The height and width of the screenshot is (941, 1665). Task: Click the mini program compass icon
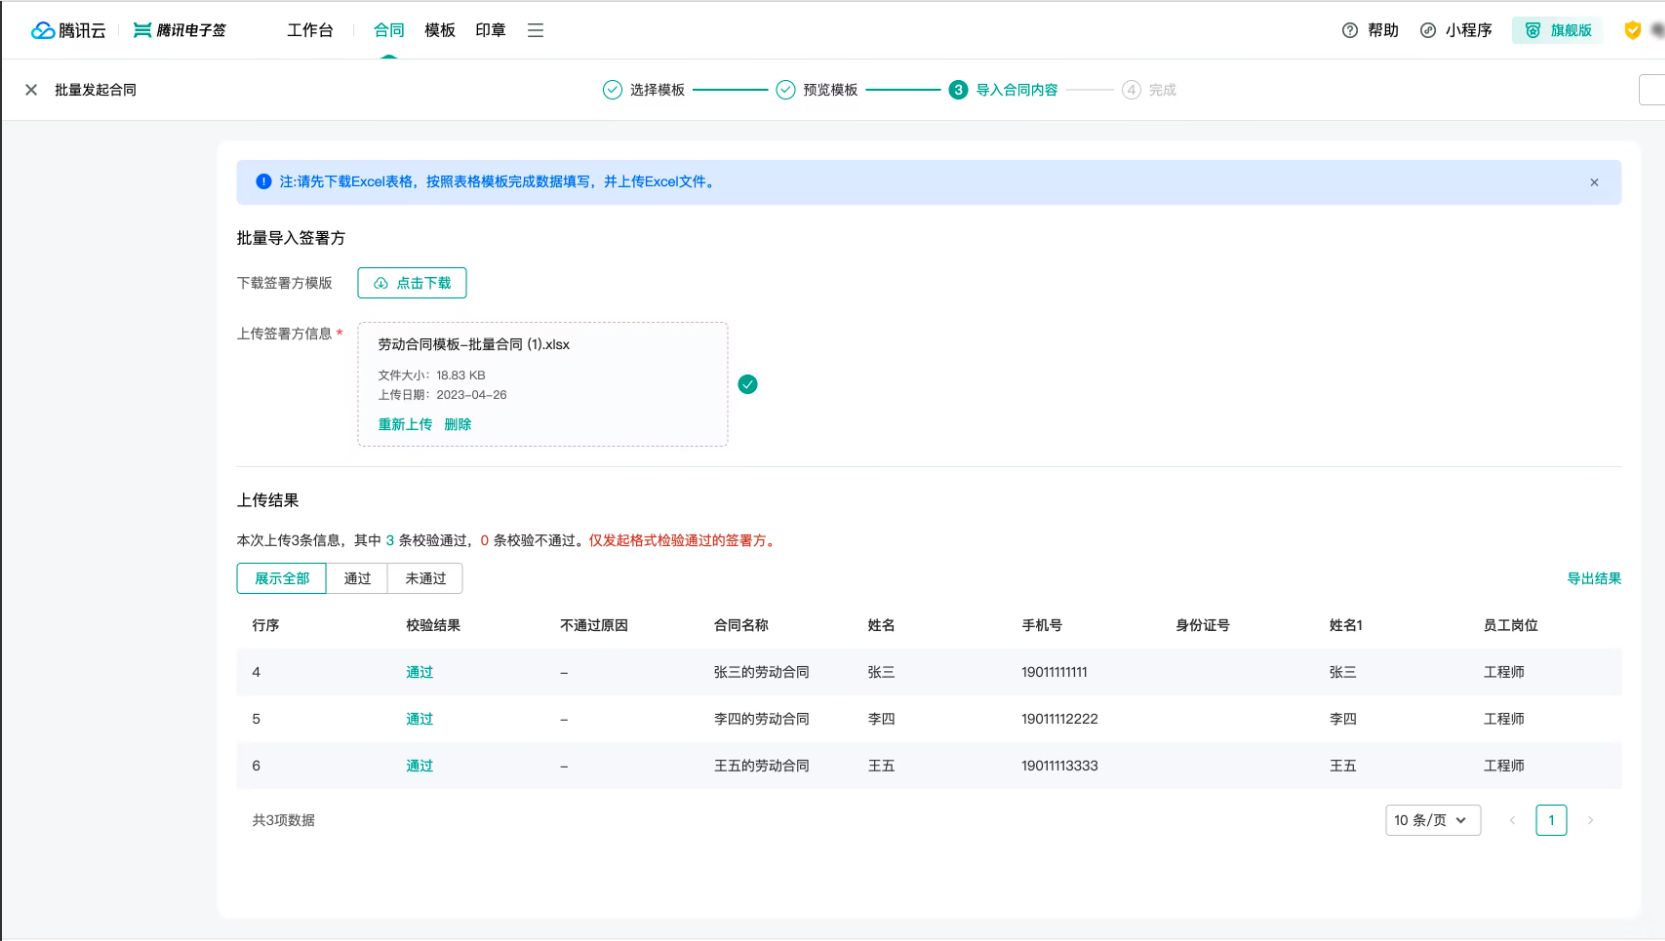1428,30
